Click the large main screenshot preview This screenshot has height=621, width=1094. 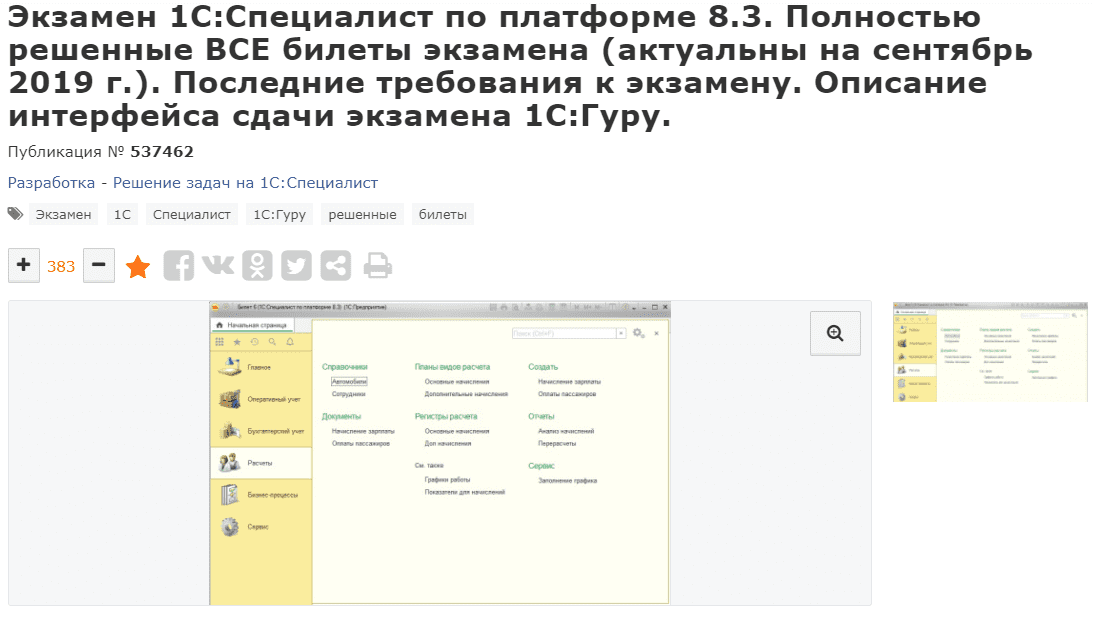pyautogui.click(x=440, y=453)
